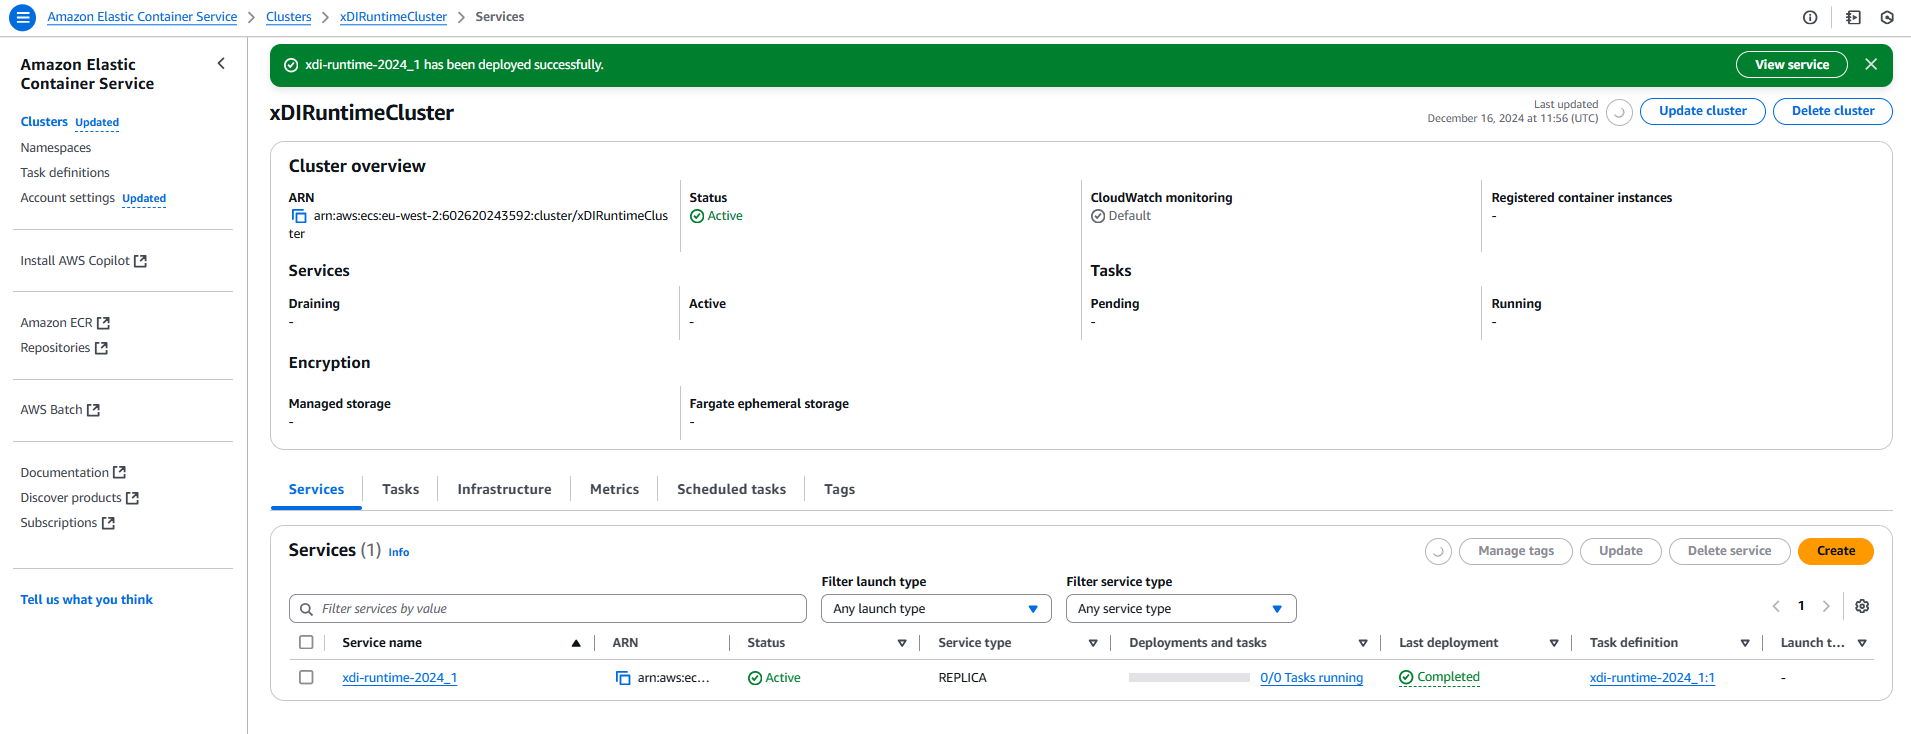Refresh the services list
Screen dimensions: 1911x734
pos(1438,551)
